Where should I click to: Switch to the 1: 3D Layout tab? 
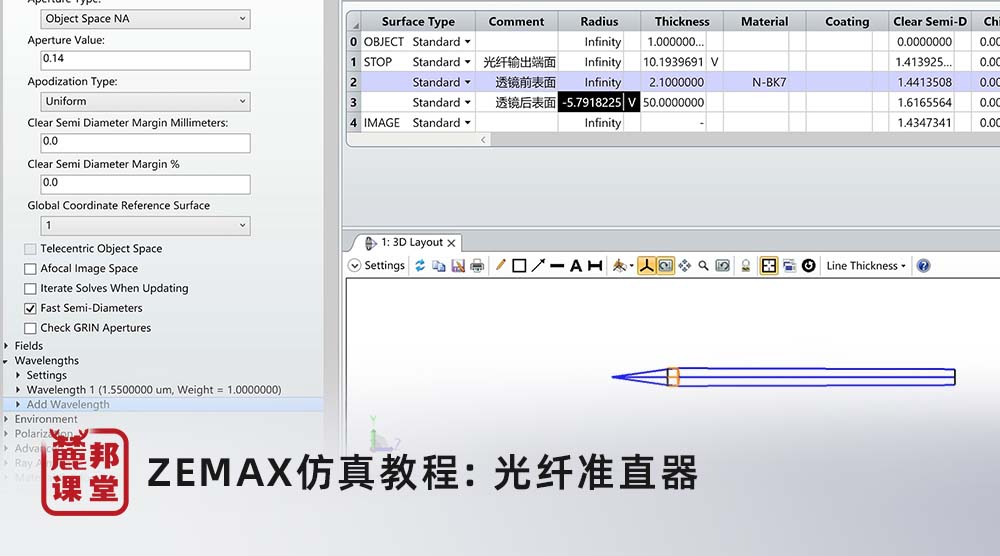coord(411,243)
